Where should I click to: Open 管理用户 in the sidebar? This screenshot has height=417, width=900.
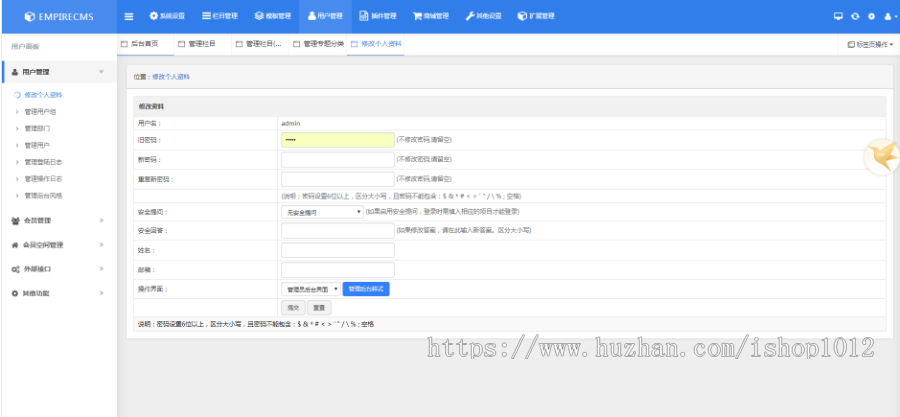click(x=37, y=145)
